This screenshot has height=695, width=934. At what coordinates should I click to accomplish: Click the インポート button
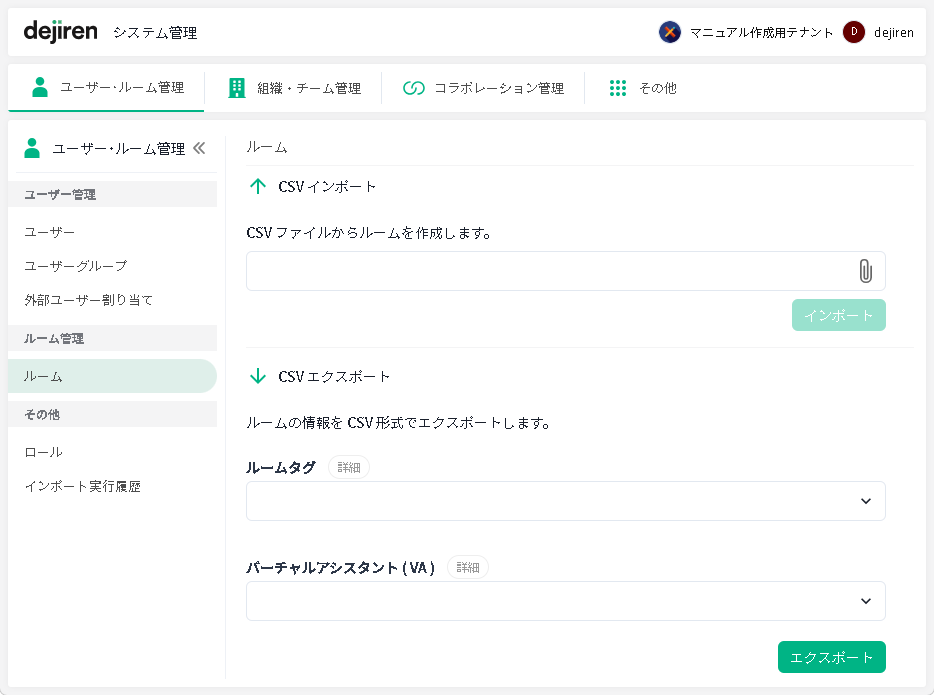coord(838,315)
